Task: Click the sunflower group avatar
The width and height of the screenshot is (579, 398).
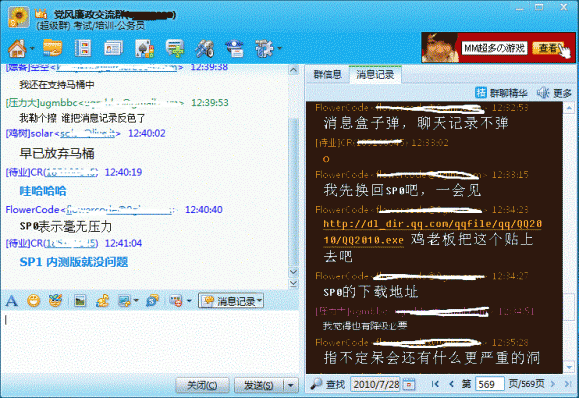Action: tap(18, 17)
